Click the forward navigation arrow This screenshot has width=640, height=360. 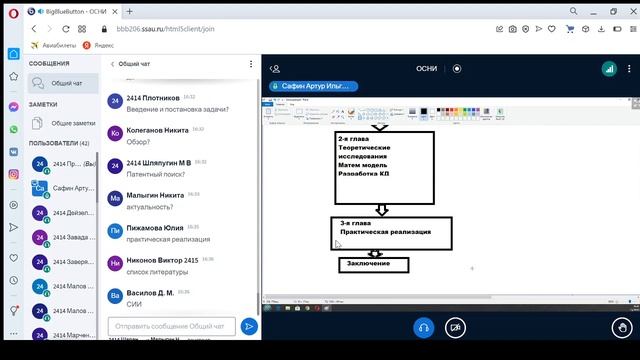coord(49,29)
